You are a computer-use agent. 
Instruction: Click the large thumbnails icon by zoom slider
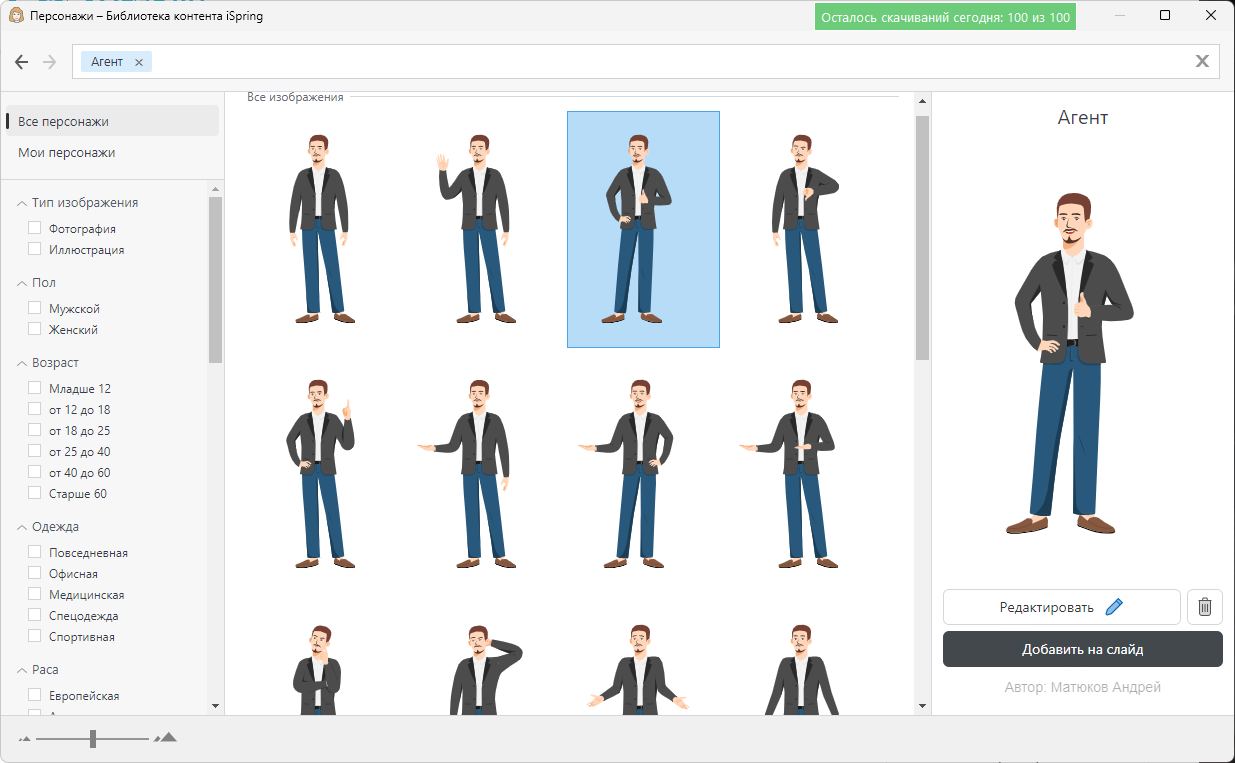click(166, 738)
